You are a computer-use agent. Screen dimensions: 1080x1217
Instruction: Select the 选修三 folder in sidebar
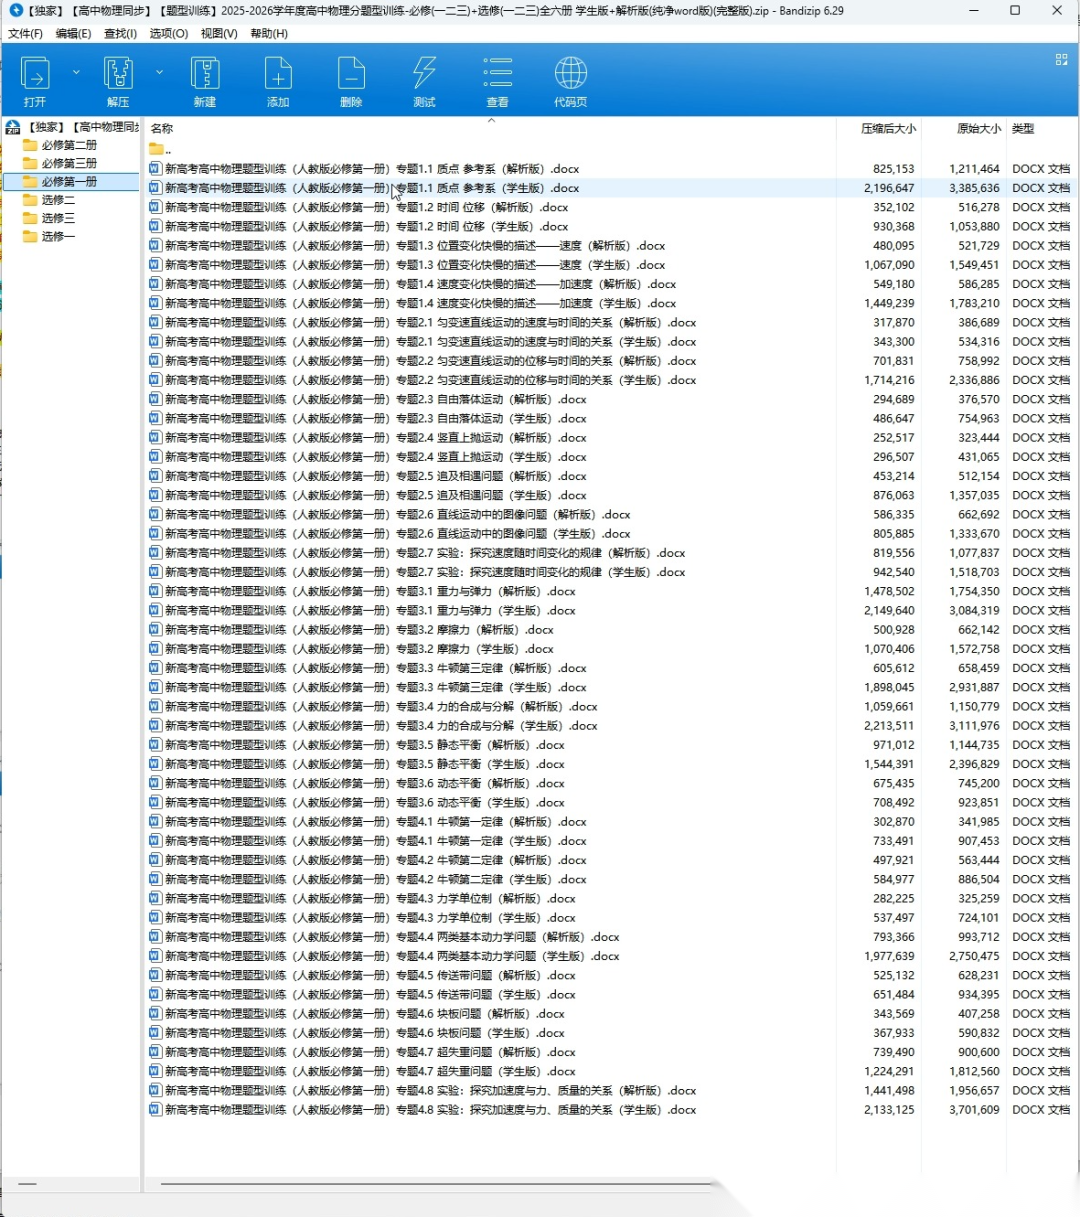58,218
